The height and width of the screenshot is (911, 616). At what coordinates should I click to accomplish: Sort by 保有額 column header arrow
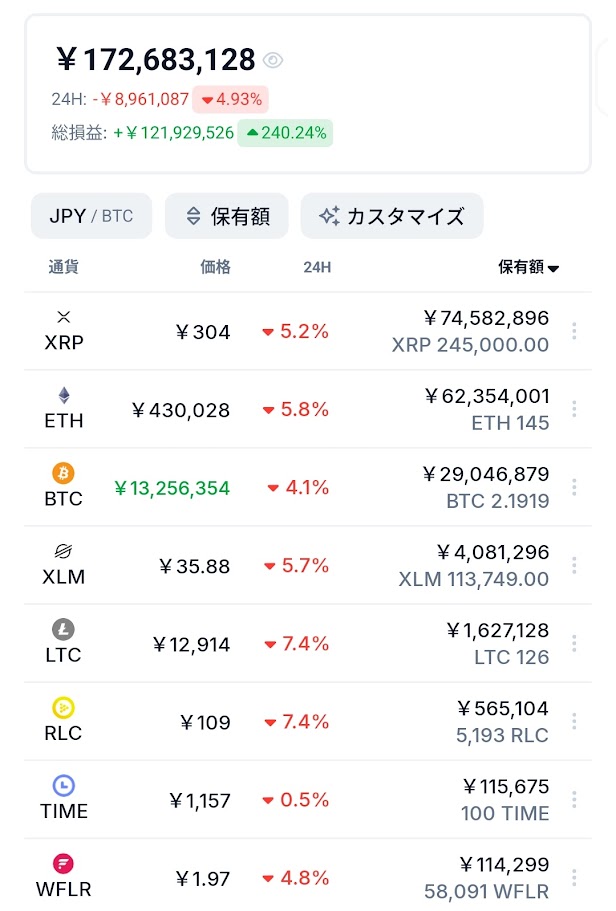tap(553, 268)
